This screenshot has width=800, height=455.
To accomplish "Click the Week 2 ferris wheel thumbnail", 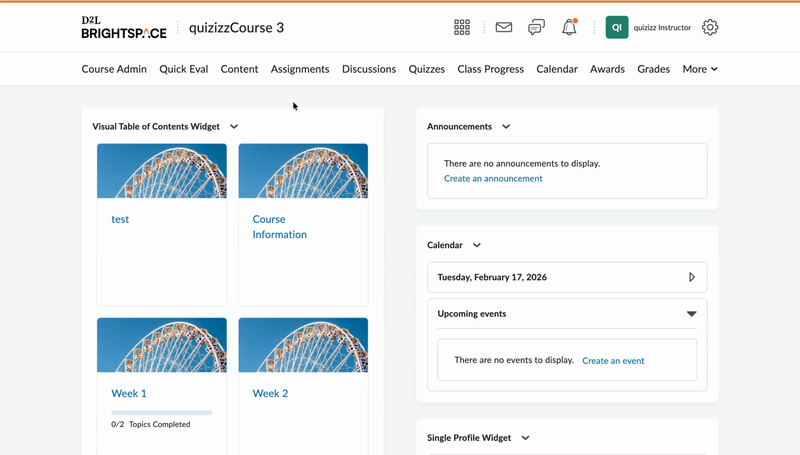I will (303, 345).
